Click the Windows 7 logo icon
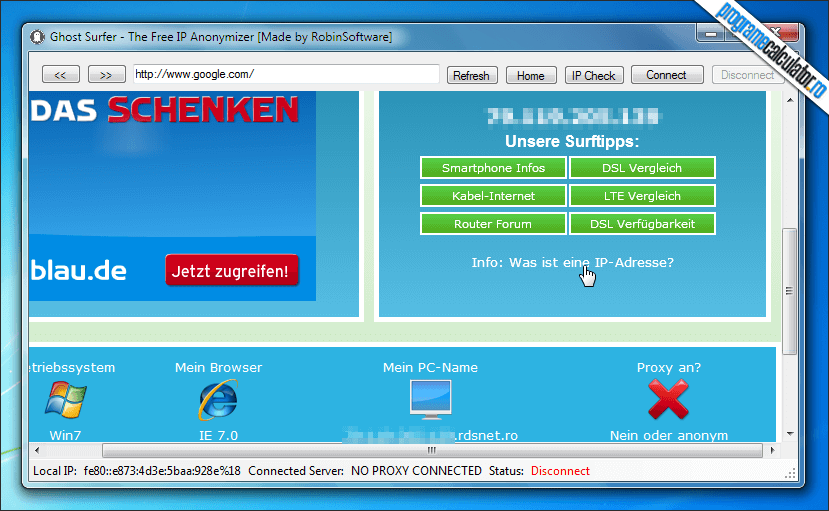 coord(66,400)
